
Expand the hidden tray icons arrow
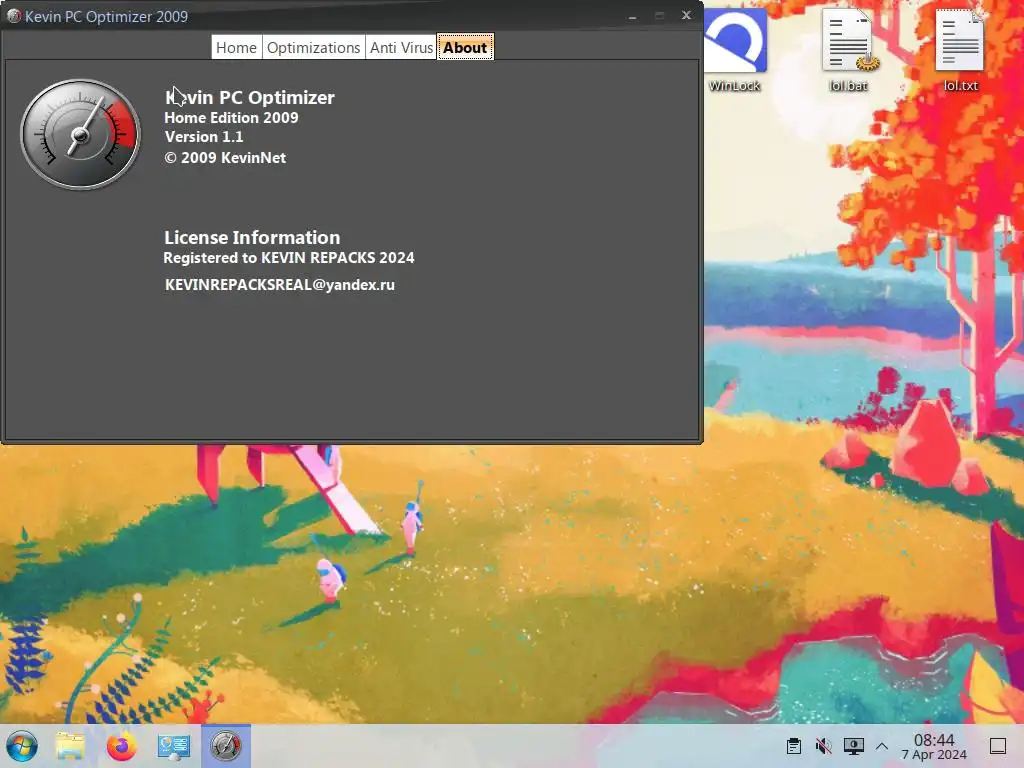(x=882, y=746)
